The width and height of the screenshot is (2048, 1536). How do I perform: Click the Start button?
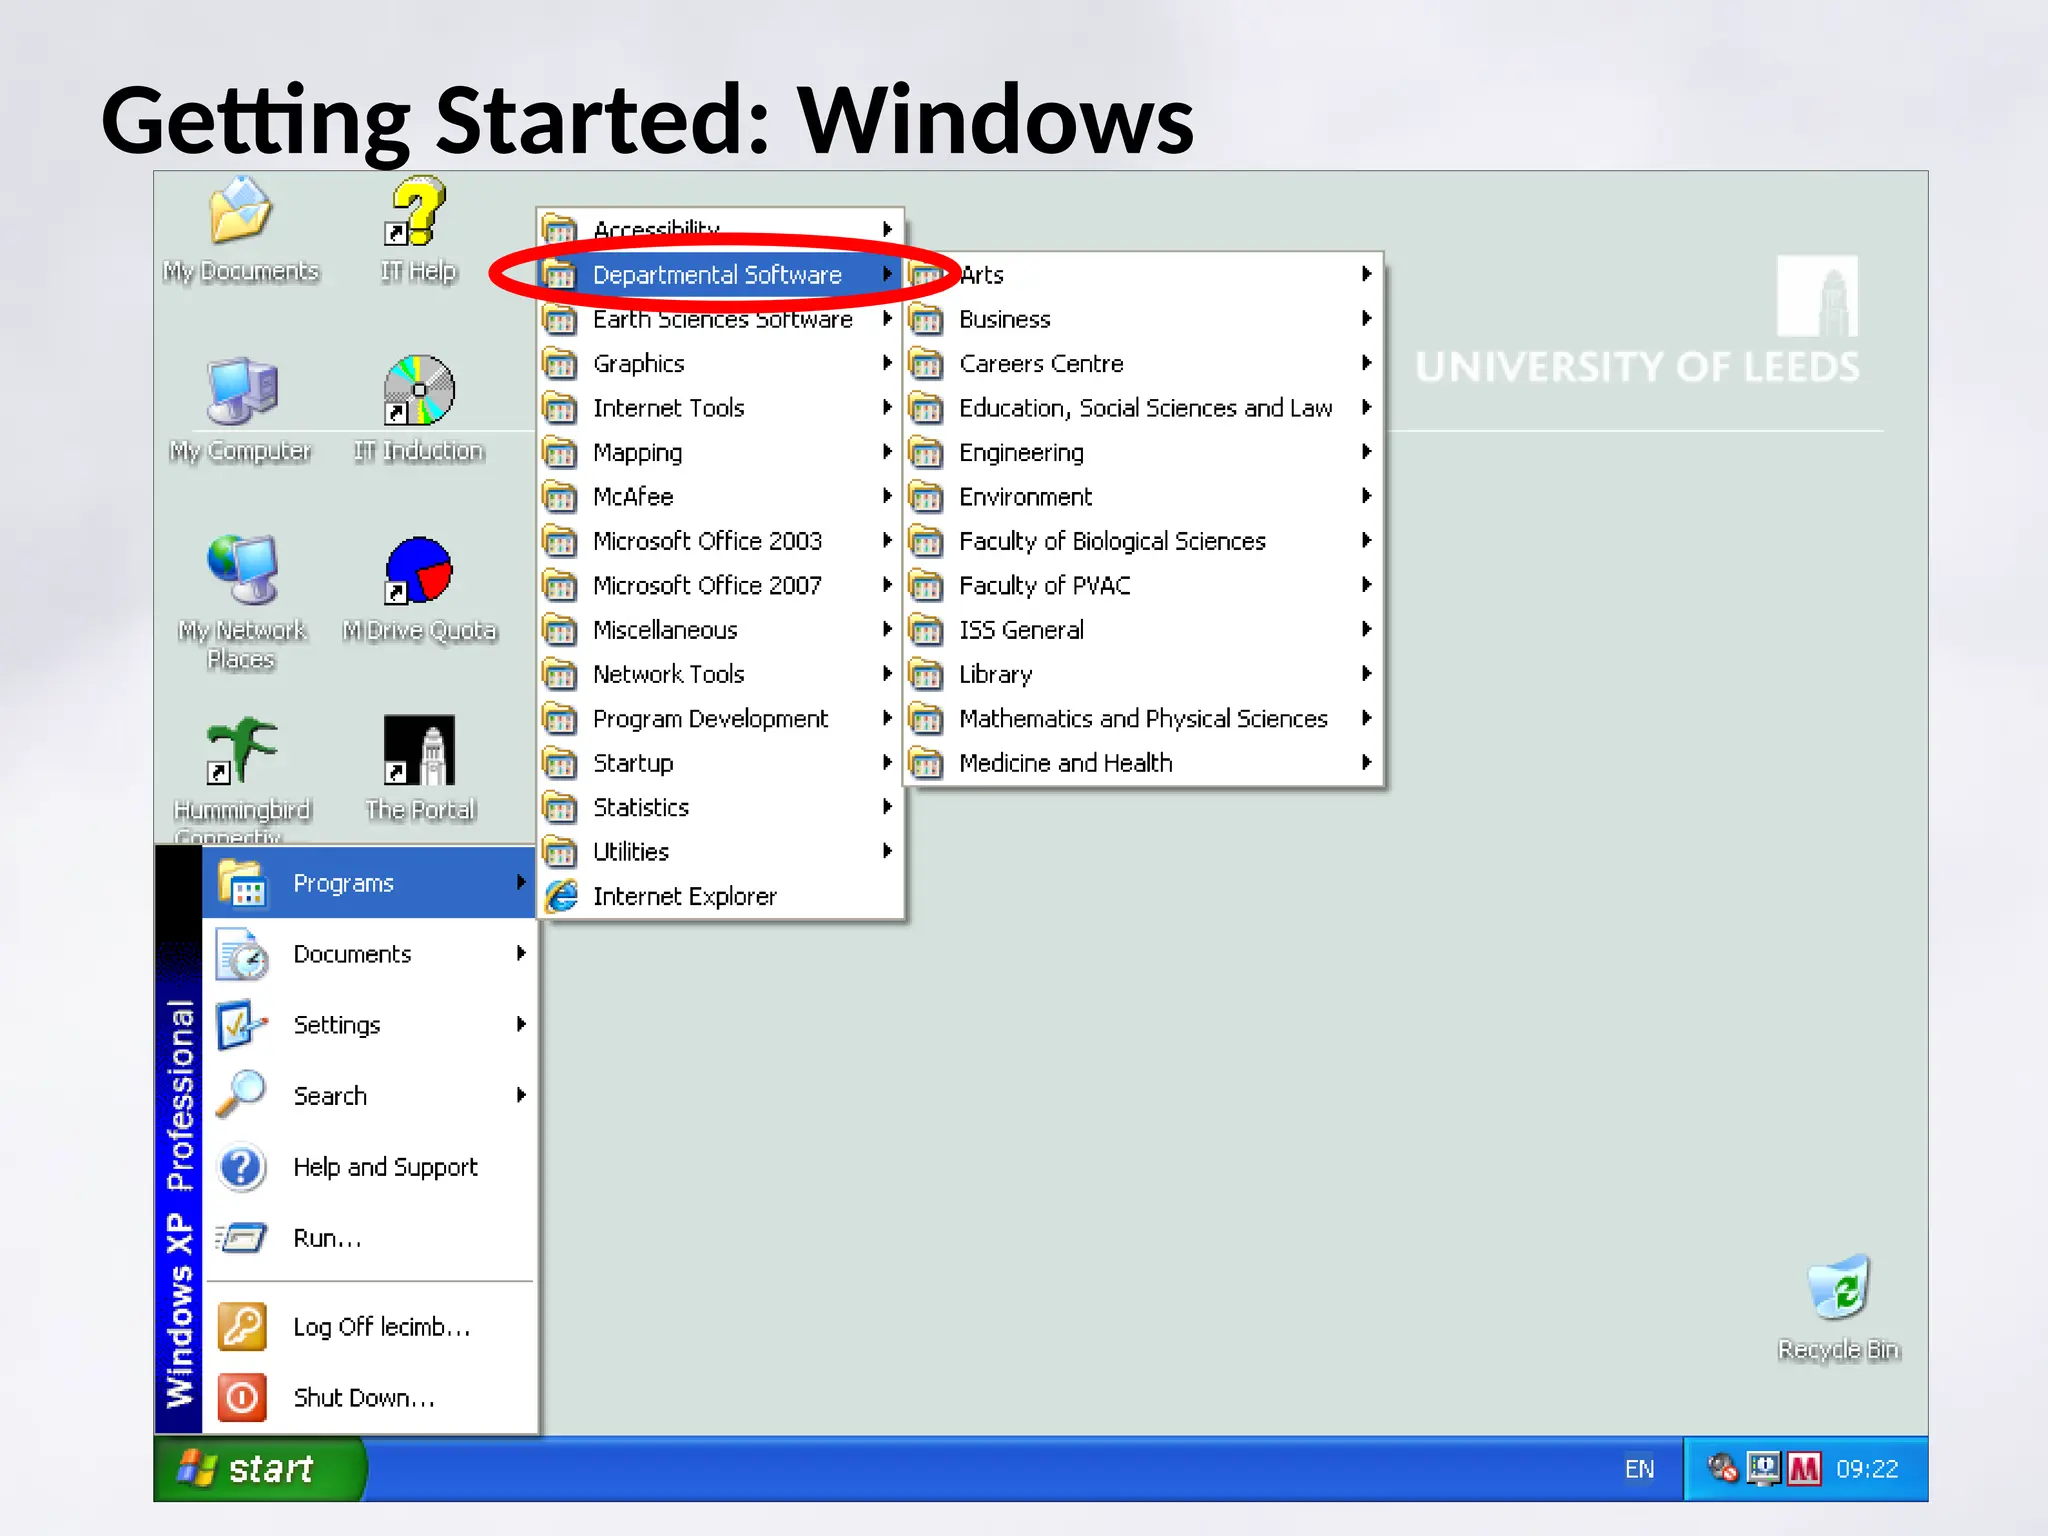(x=259, y=1469)
